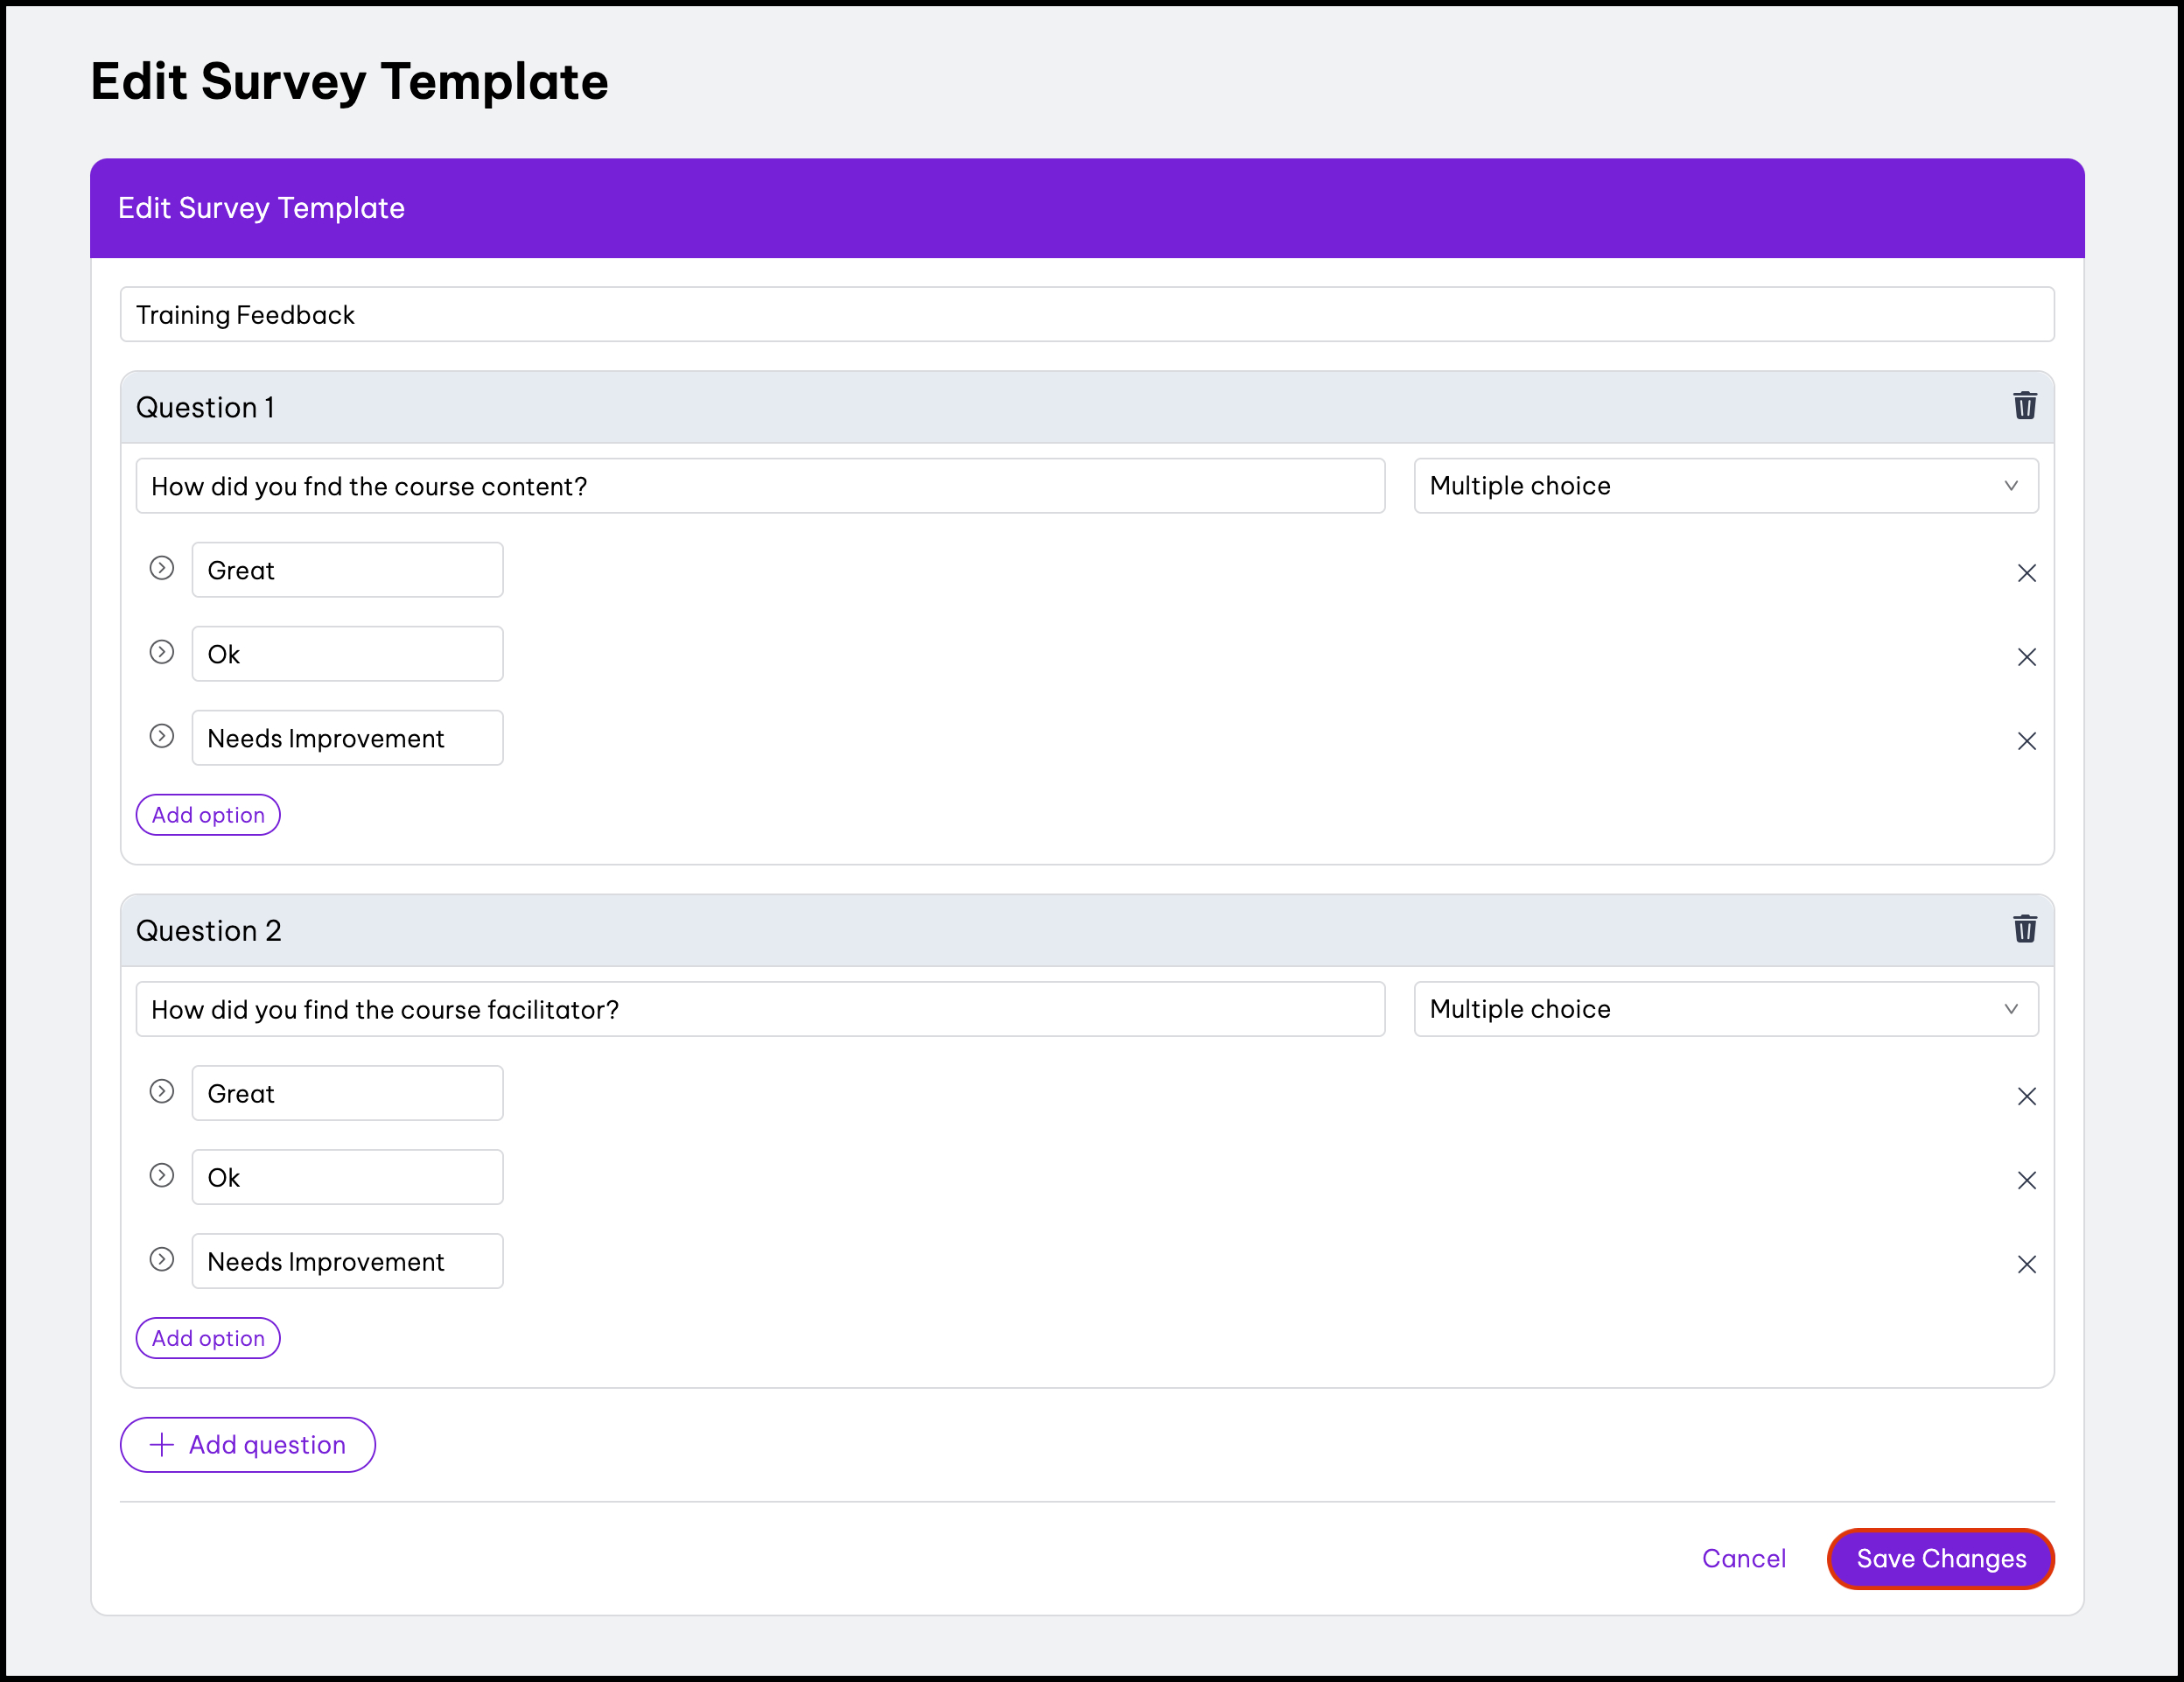
Task: Open Question 1 type dropdown
Action: point(1725,486)
